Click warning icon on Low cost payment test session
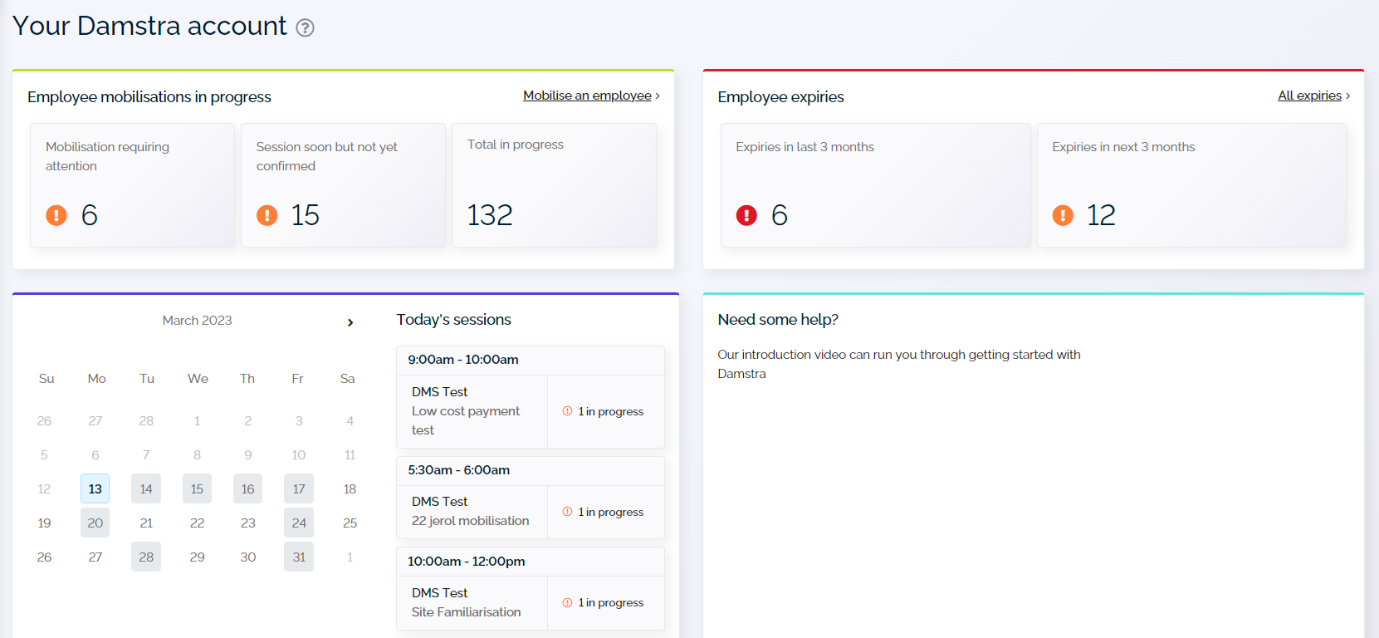1379x638 pixels. tap(567, 411)
